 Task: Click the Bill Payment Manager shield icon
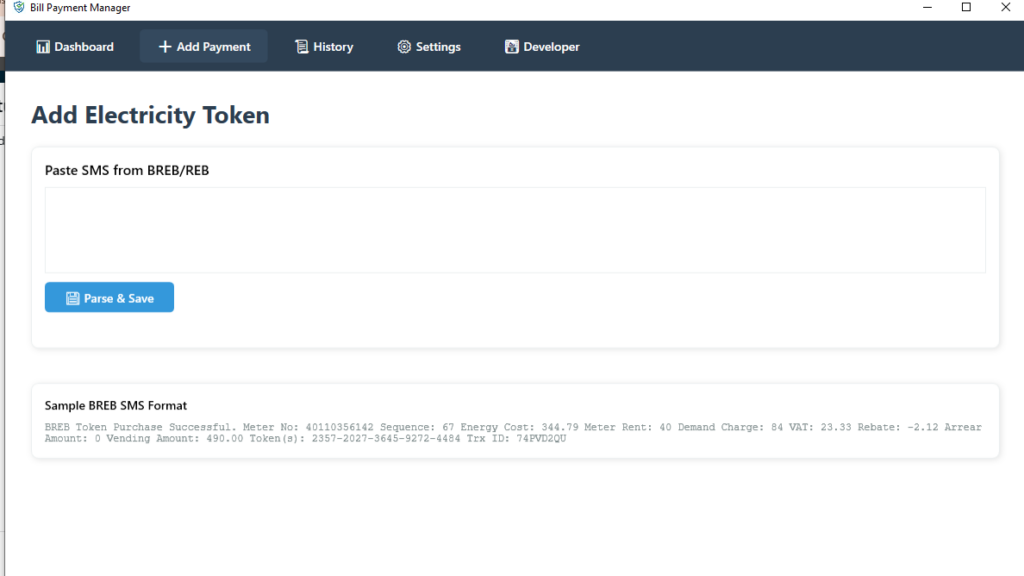18,8
